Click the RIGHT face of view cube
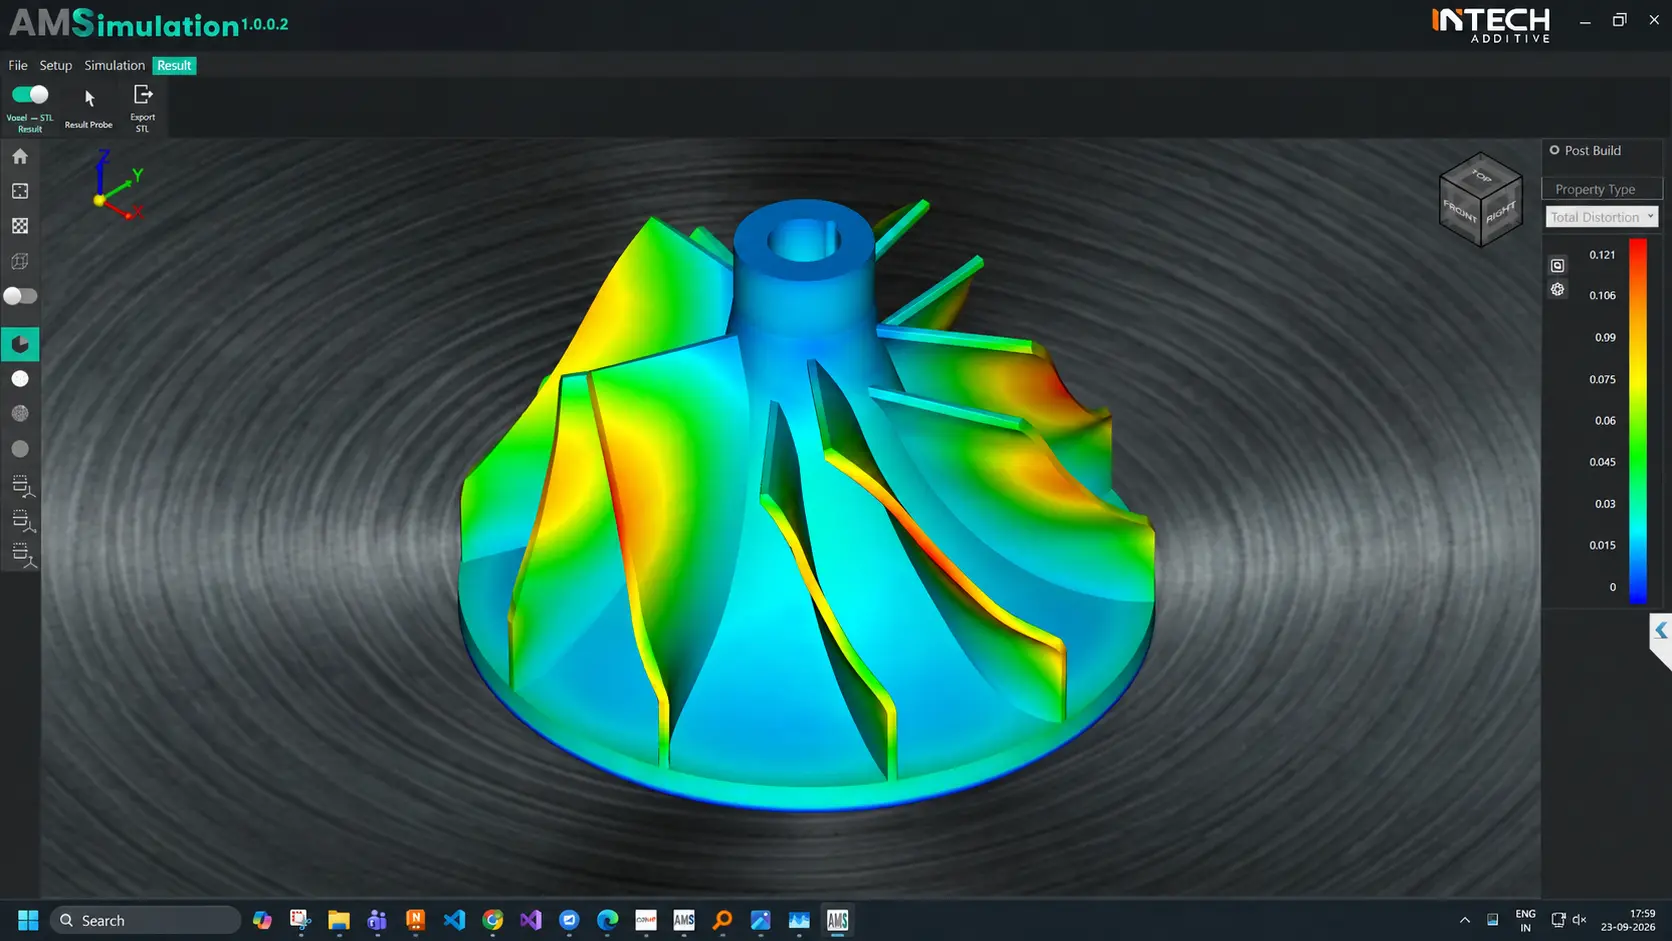This screenshot has height=941, width=1672. [x=1501, y=212]
